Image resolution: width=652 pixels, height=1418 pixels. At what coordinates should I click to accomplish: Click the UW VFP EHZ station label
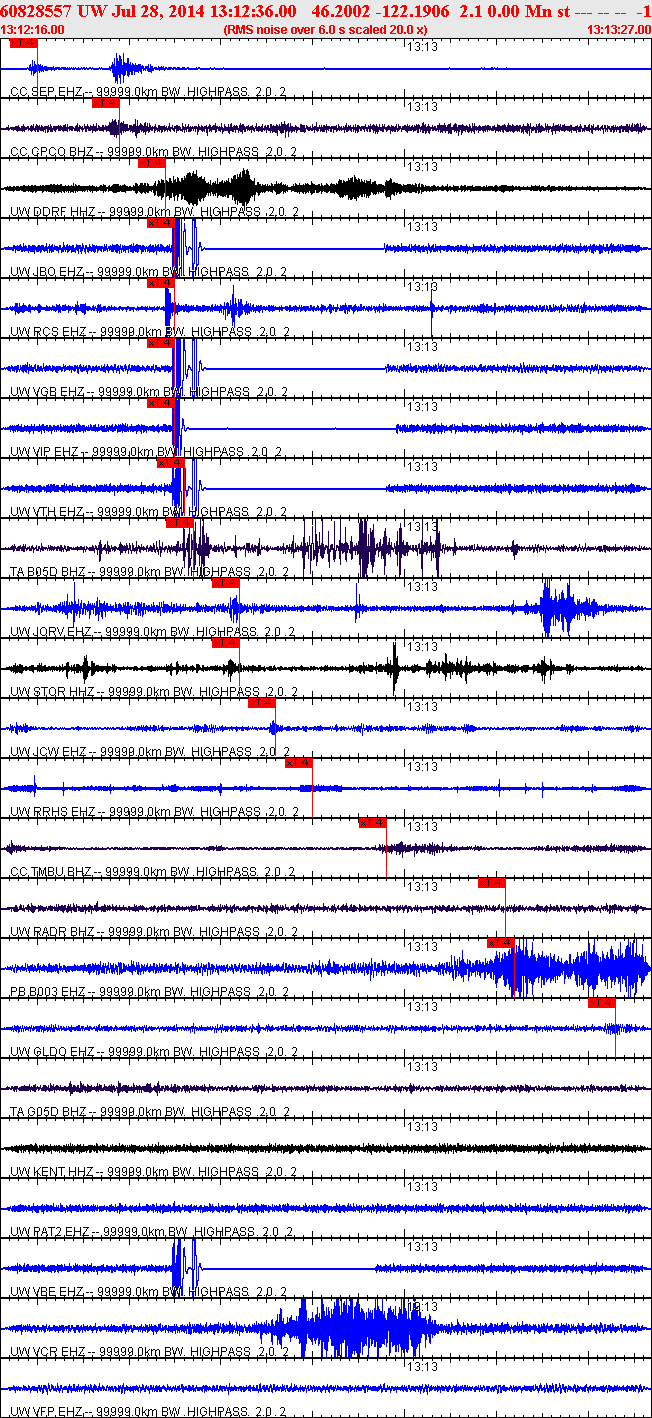(149, 1411)
